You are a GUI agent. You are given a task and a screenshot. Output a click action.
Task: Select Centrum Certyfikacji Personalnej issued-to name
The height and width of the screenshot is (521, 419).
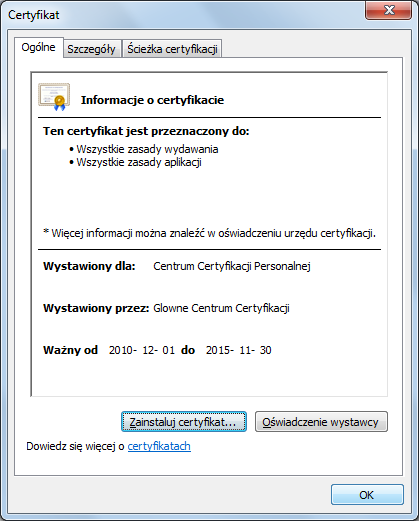click(232, 266)
